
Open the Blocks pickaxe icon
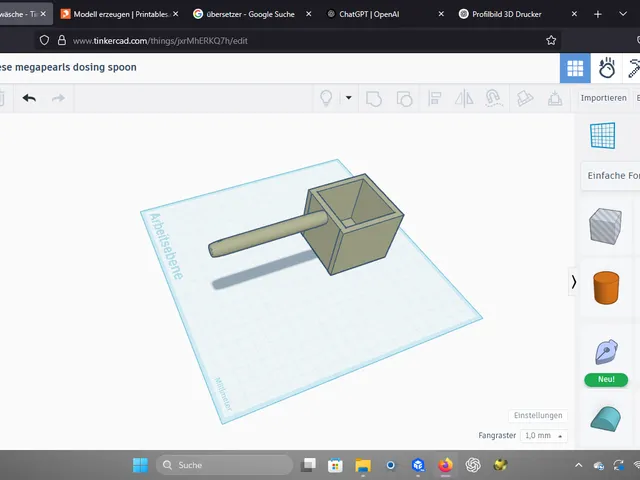point(632,68)
